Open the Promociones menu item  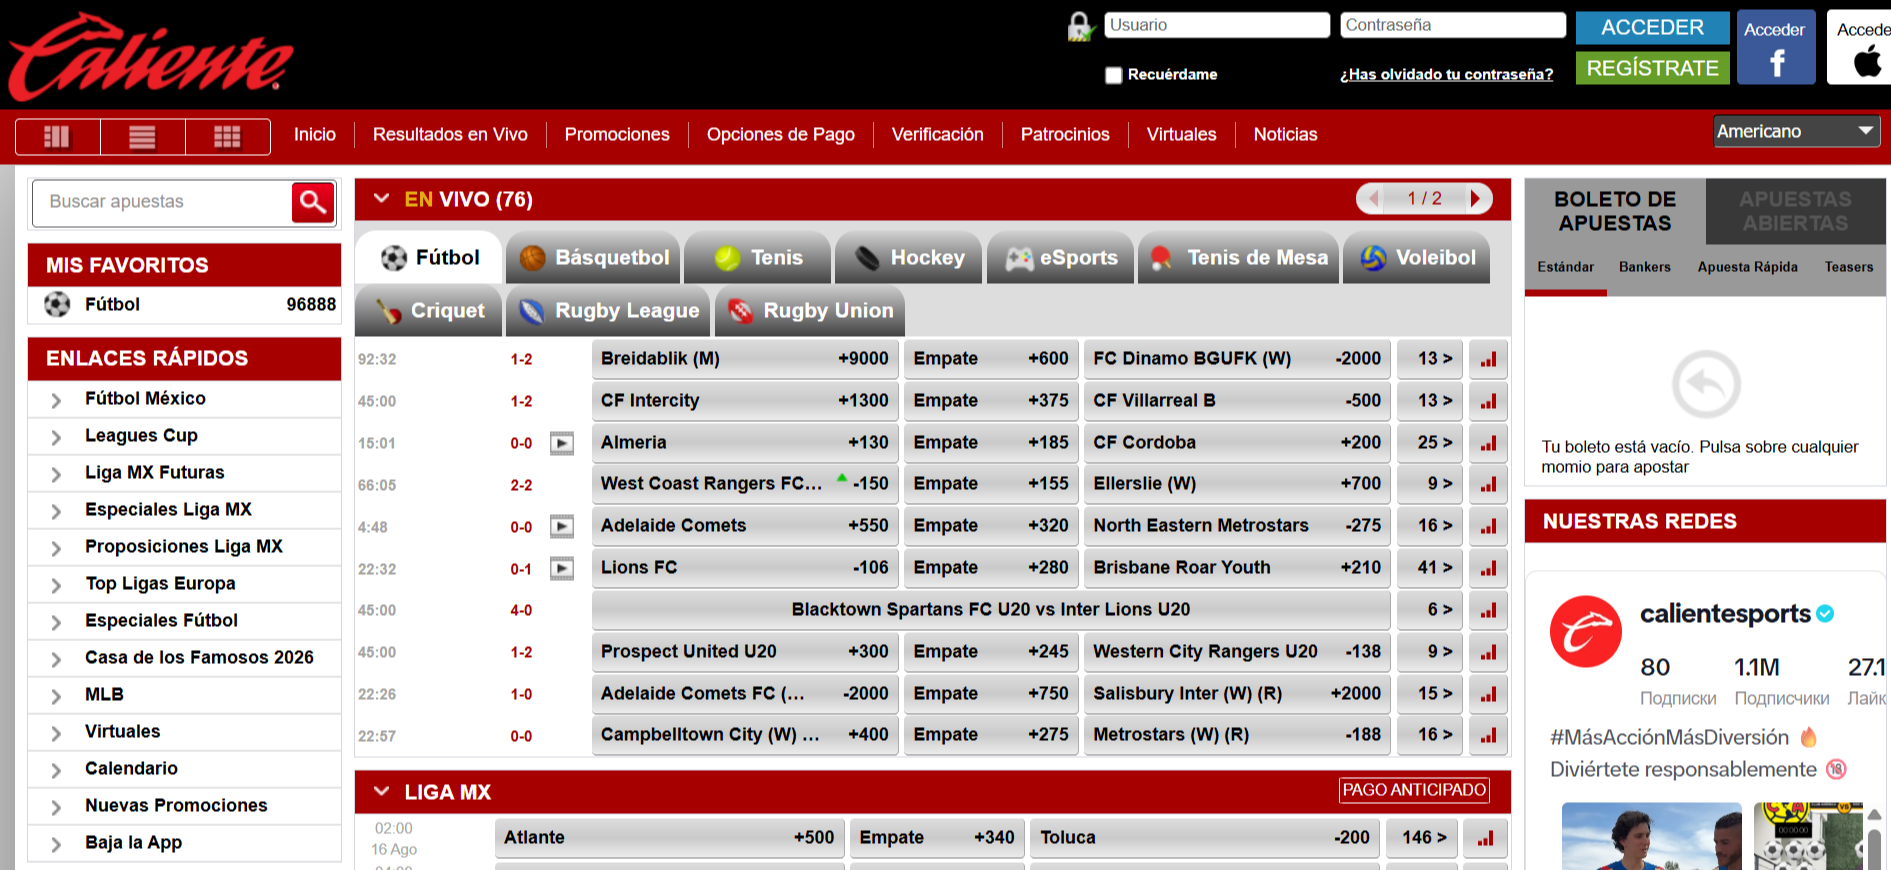coord(617,135)
